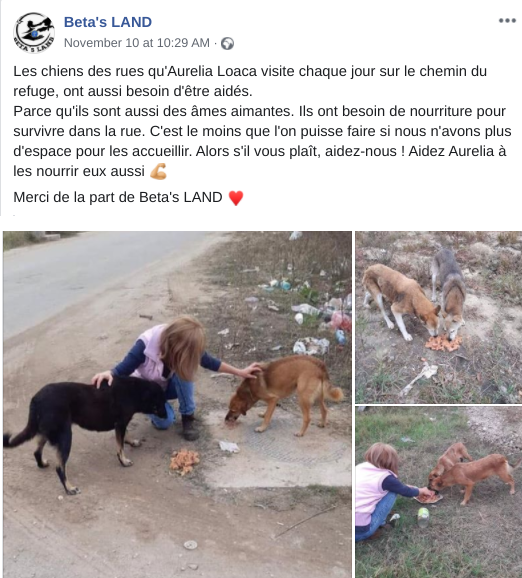Image resolution: width=522 pixels, height=578 pixels.
Task: Click the 'Merci de la part de Beta's LAND' line
Action: point(118,198)
